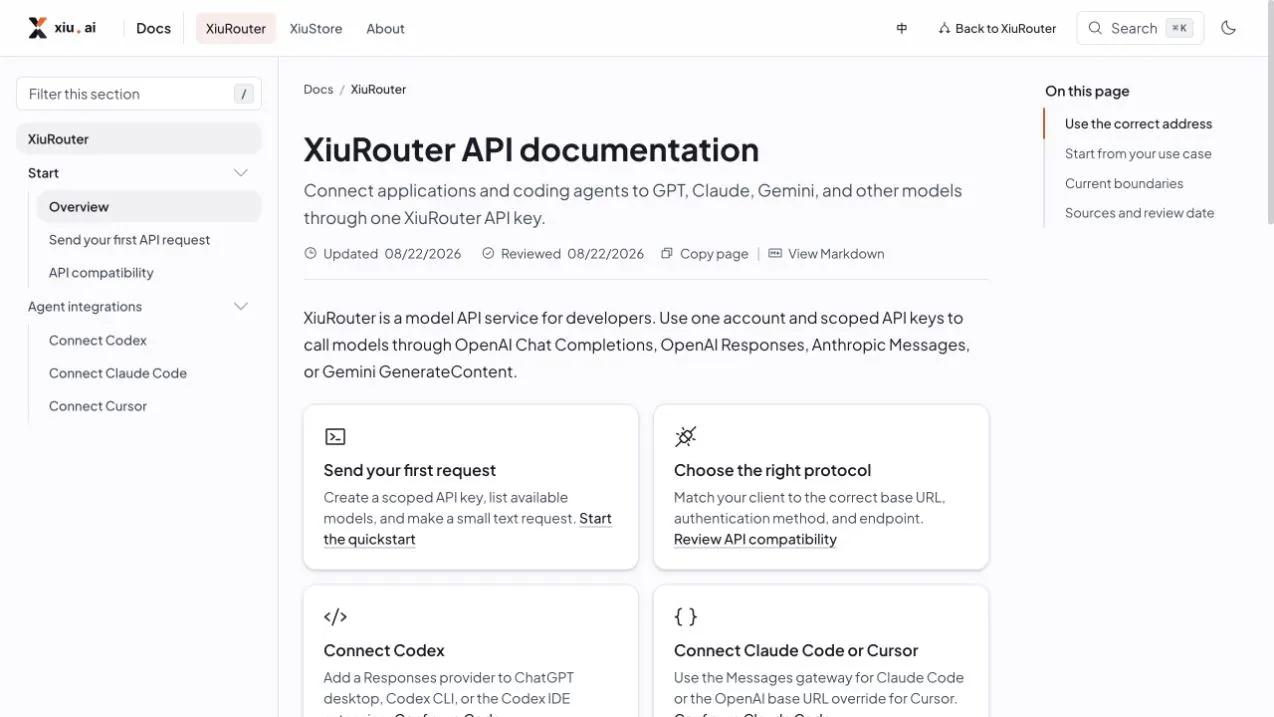Screen dimensions: 1274x717
Task: Click Connect Claude Code or Cursor heading
Action: pyautogui.click(x=796, y=650)
